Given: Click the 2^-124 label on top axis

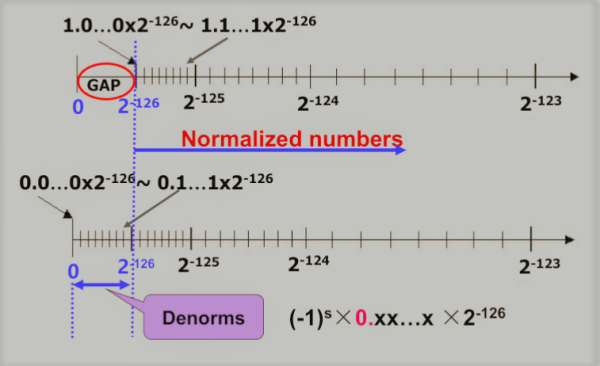Looking at the screenshot, I should coord(318,103).
